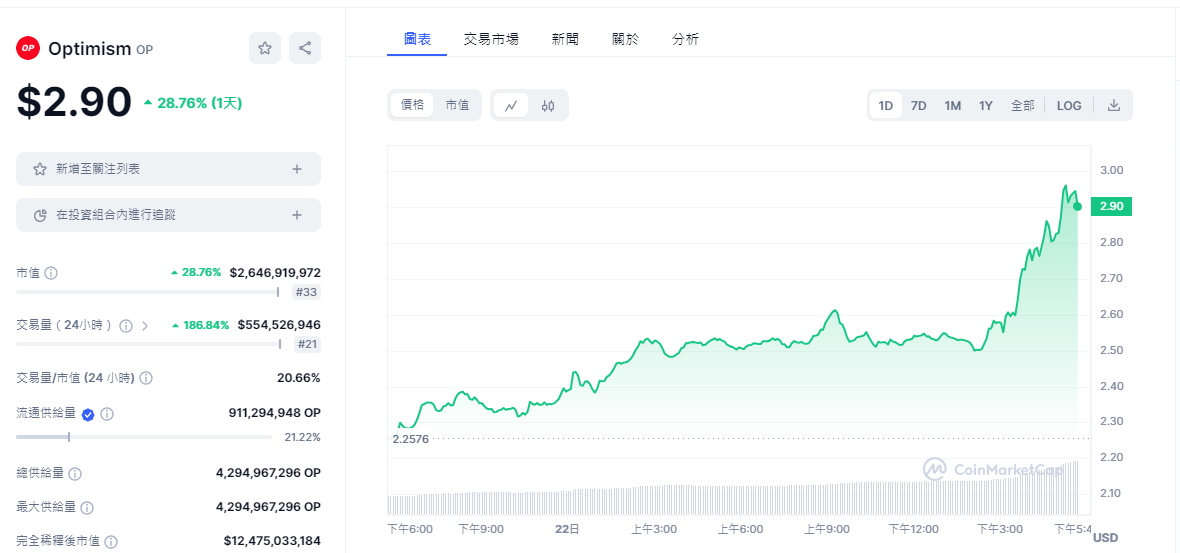
Task: Click volume value $554,526,946
Action: 278,325
